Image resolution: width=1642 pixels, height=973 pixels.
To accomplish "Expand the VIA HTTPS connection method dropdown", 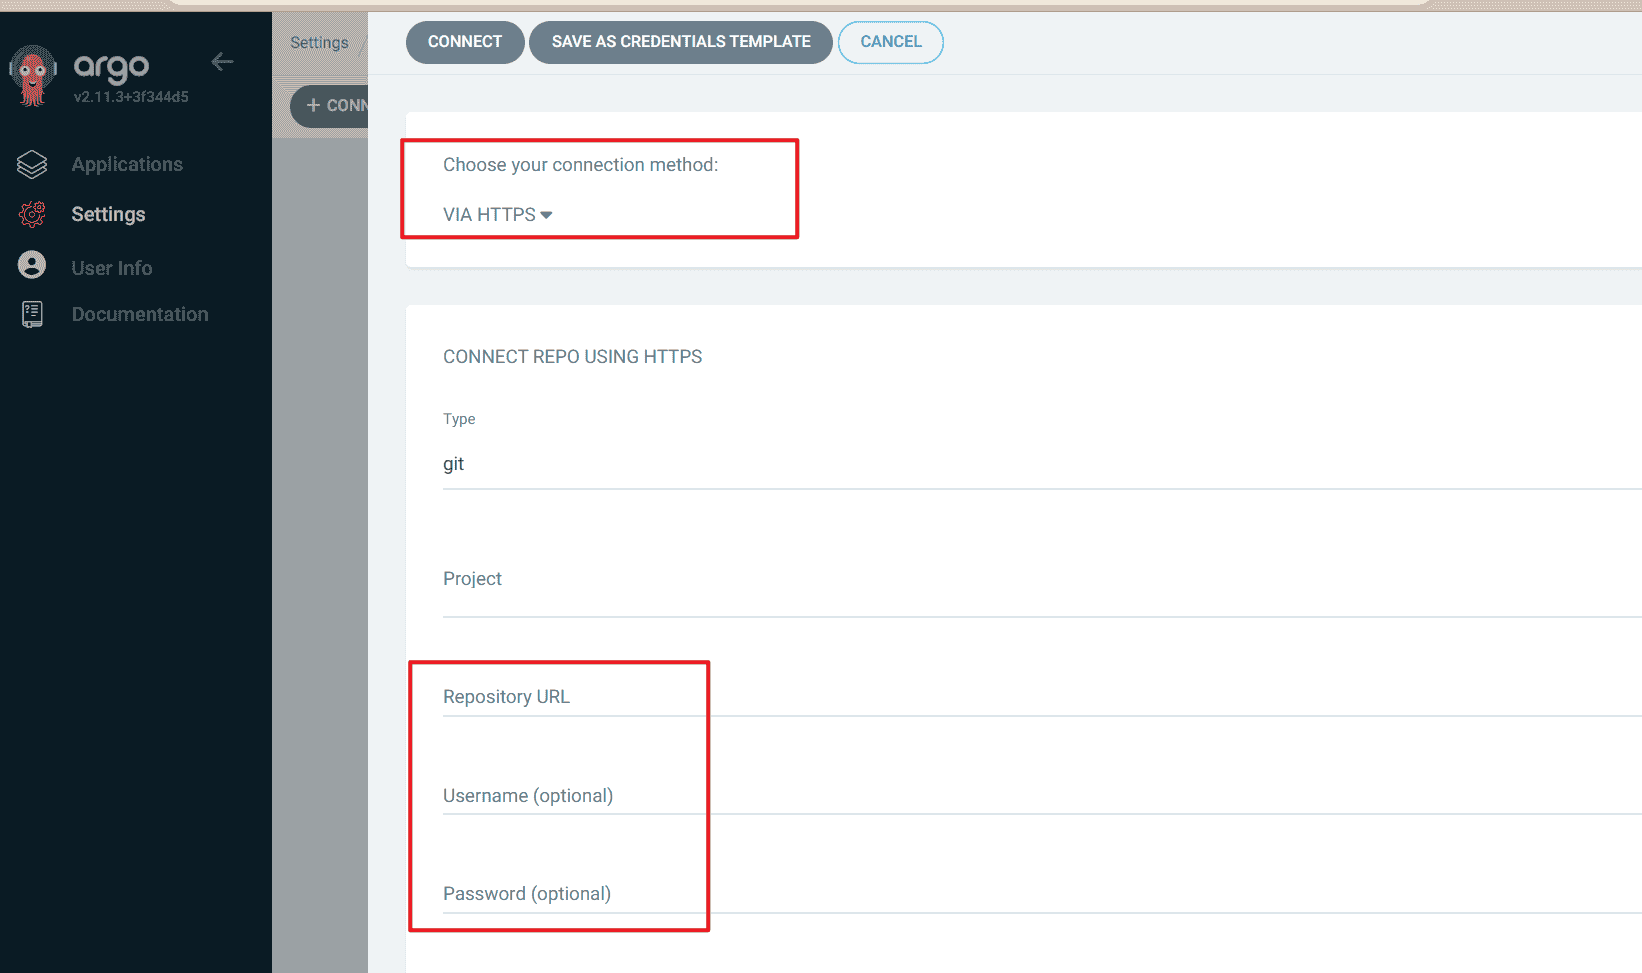I will coord(497,215).
